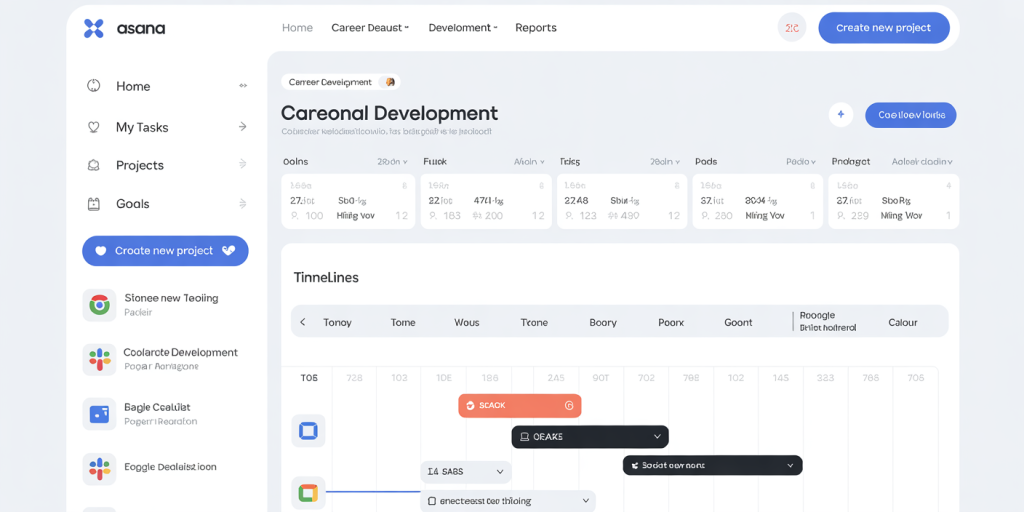Expand the chevron on the black OEAKS bar

657,437
